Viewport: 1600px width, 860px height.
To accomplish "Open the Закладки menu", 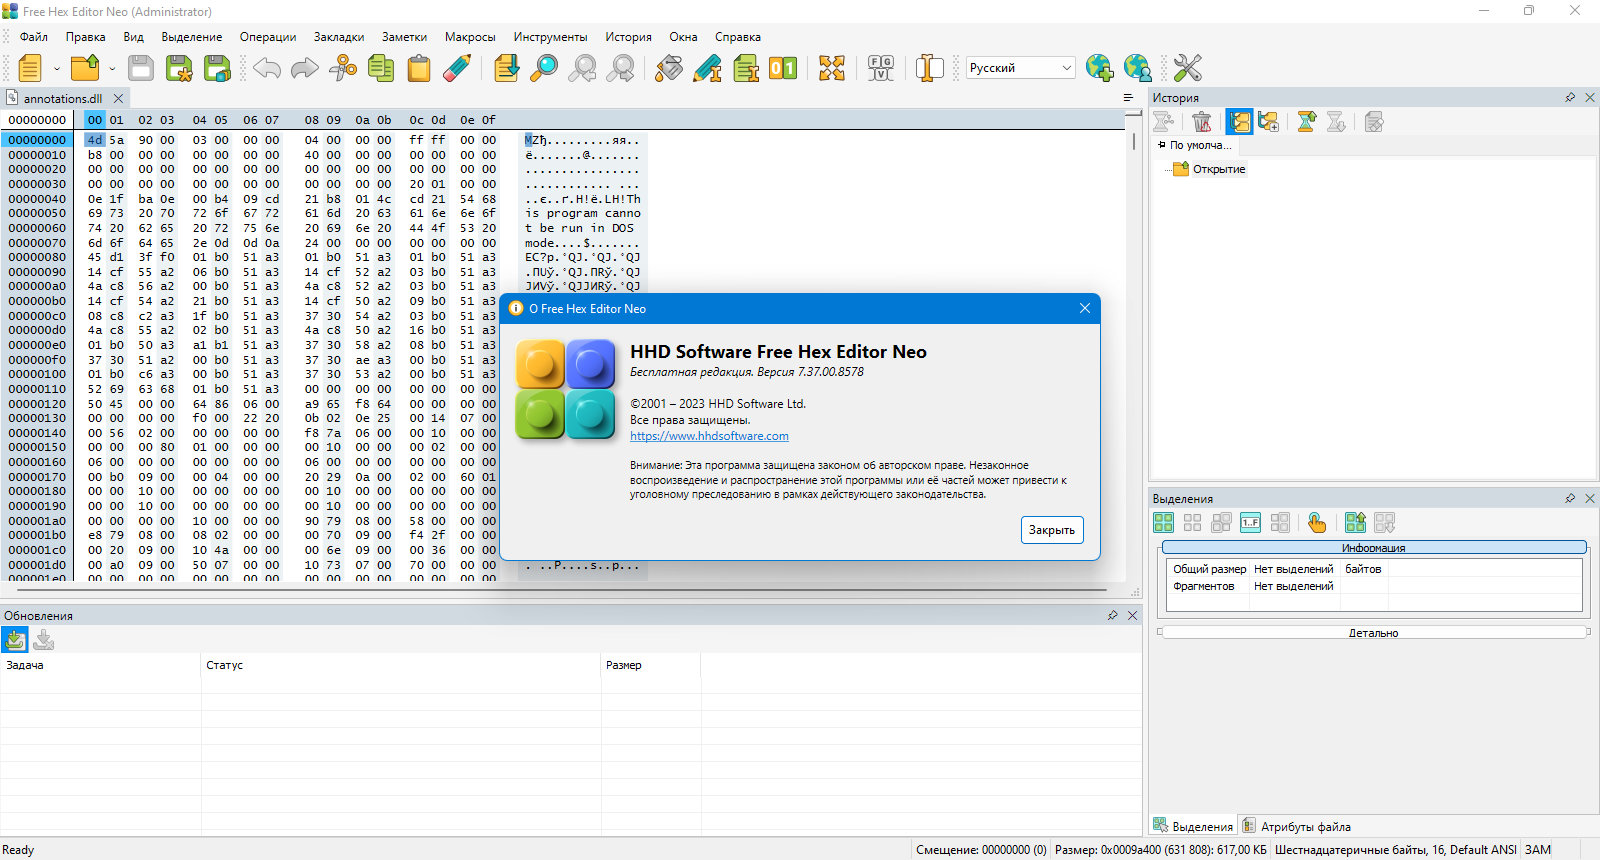I will click(339, 37).
